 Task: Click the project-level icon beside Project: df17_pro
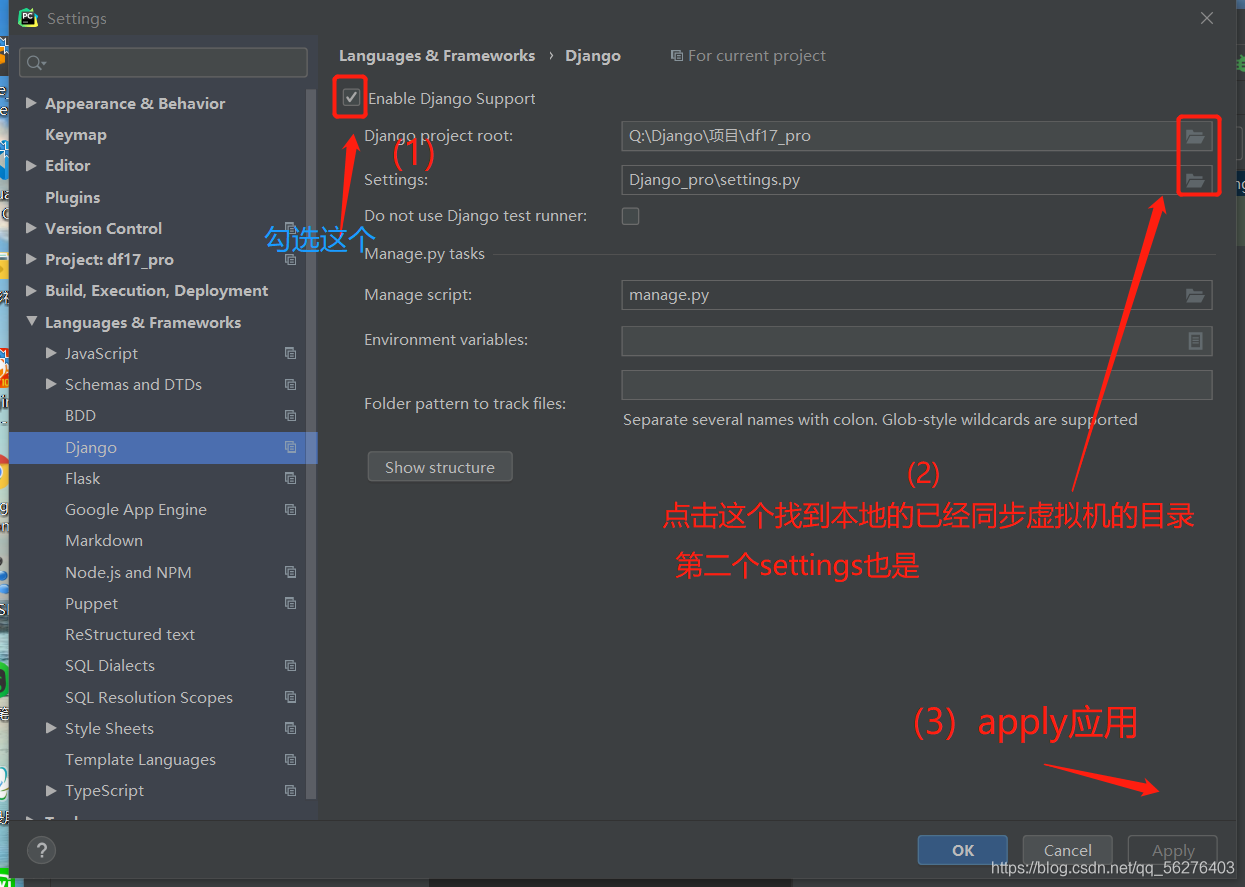click(290, 260)
